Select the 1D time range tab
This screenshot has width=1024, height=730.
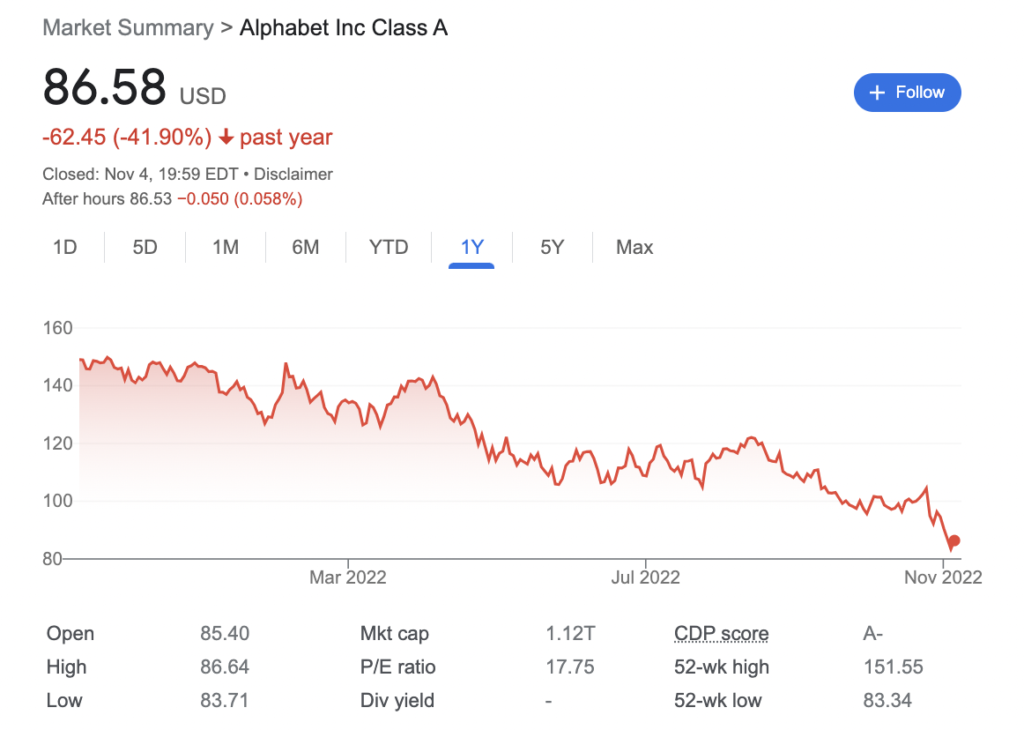point(65,247)
